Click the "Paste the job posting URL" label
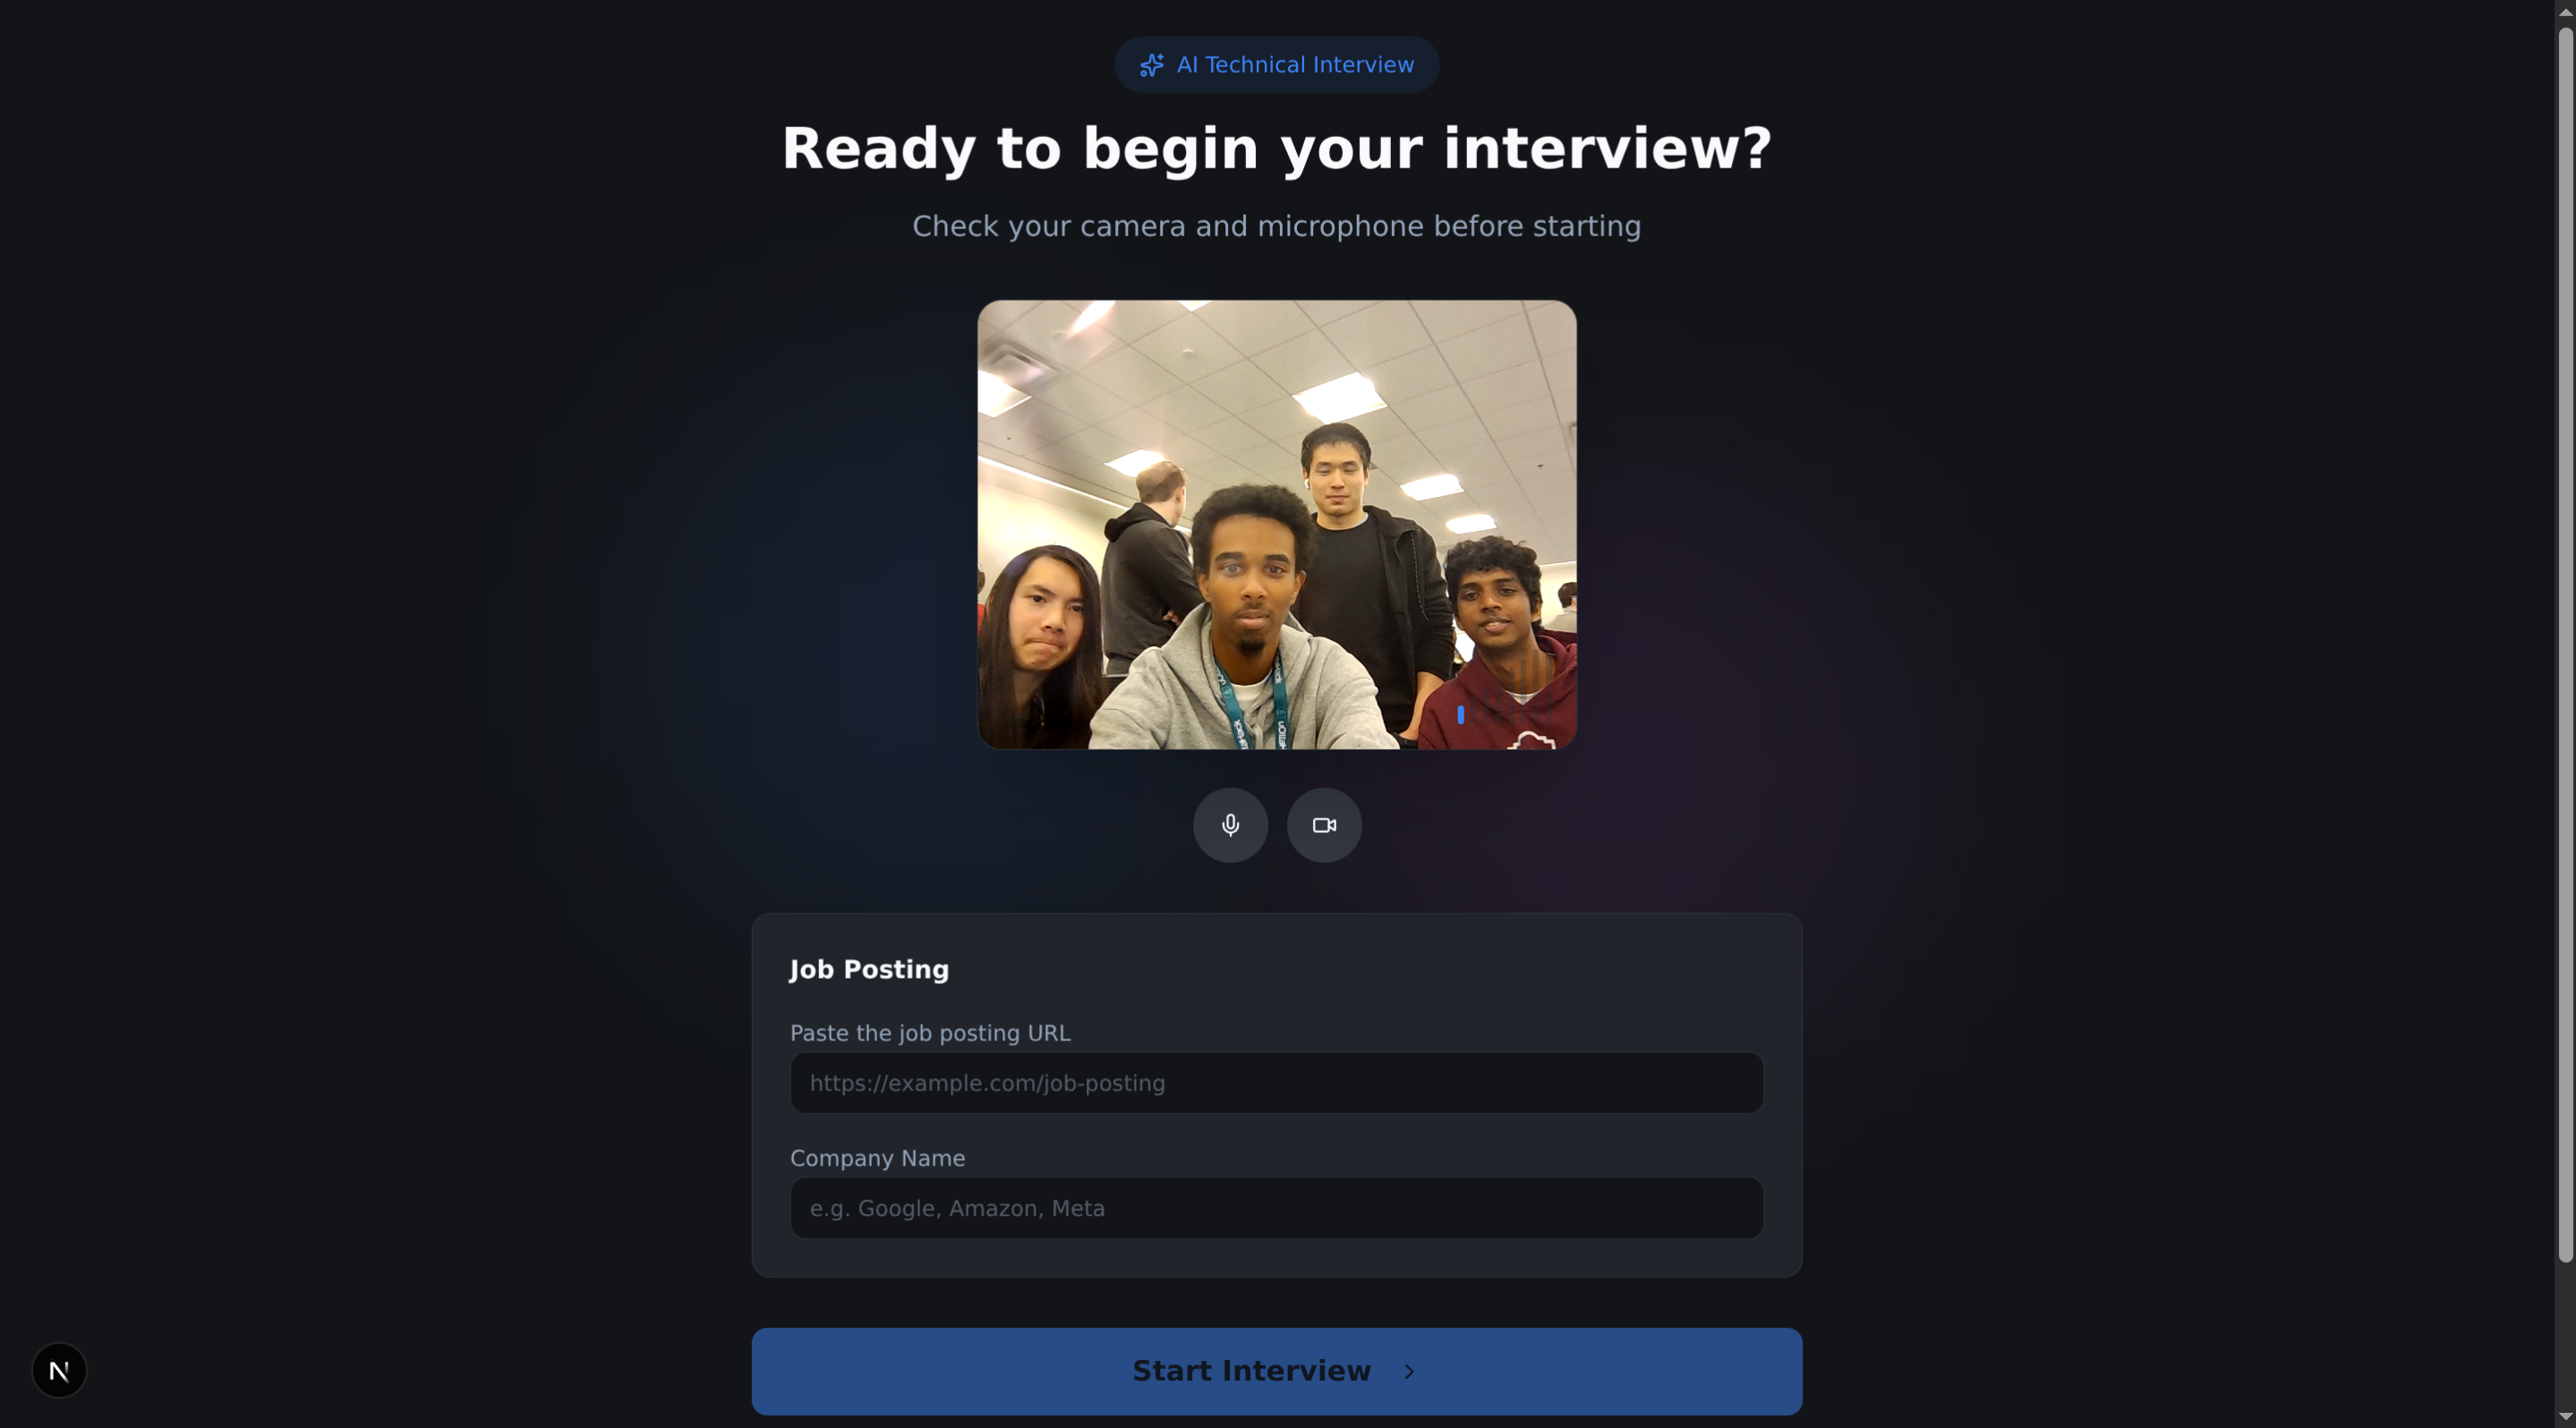This screenshot has width=2576, height=1428. pos(929,1033)
